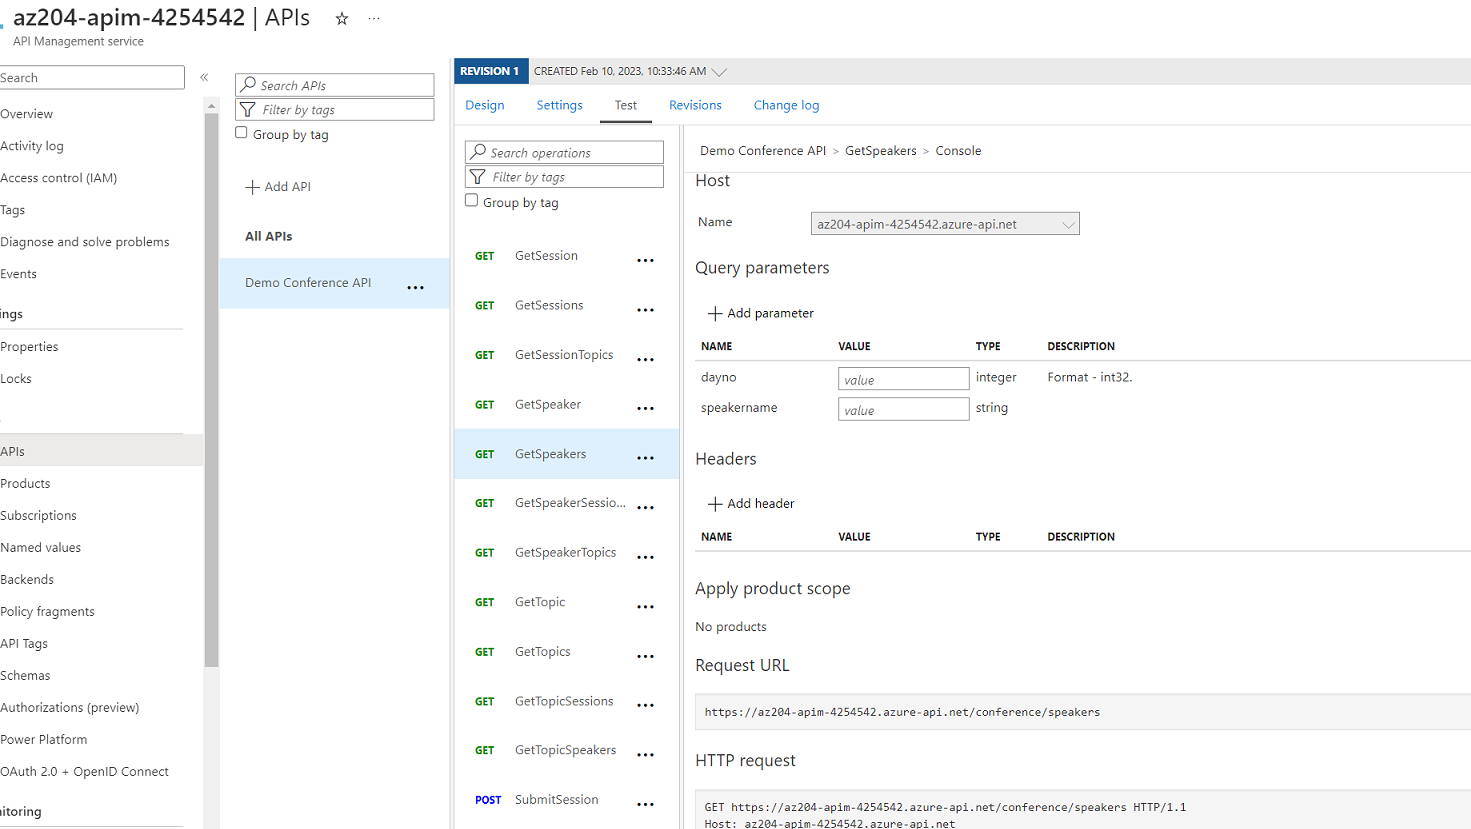Select the SubmitSession POST operation
The image size is (1471, 829).
[x=556, y=800]
